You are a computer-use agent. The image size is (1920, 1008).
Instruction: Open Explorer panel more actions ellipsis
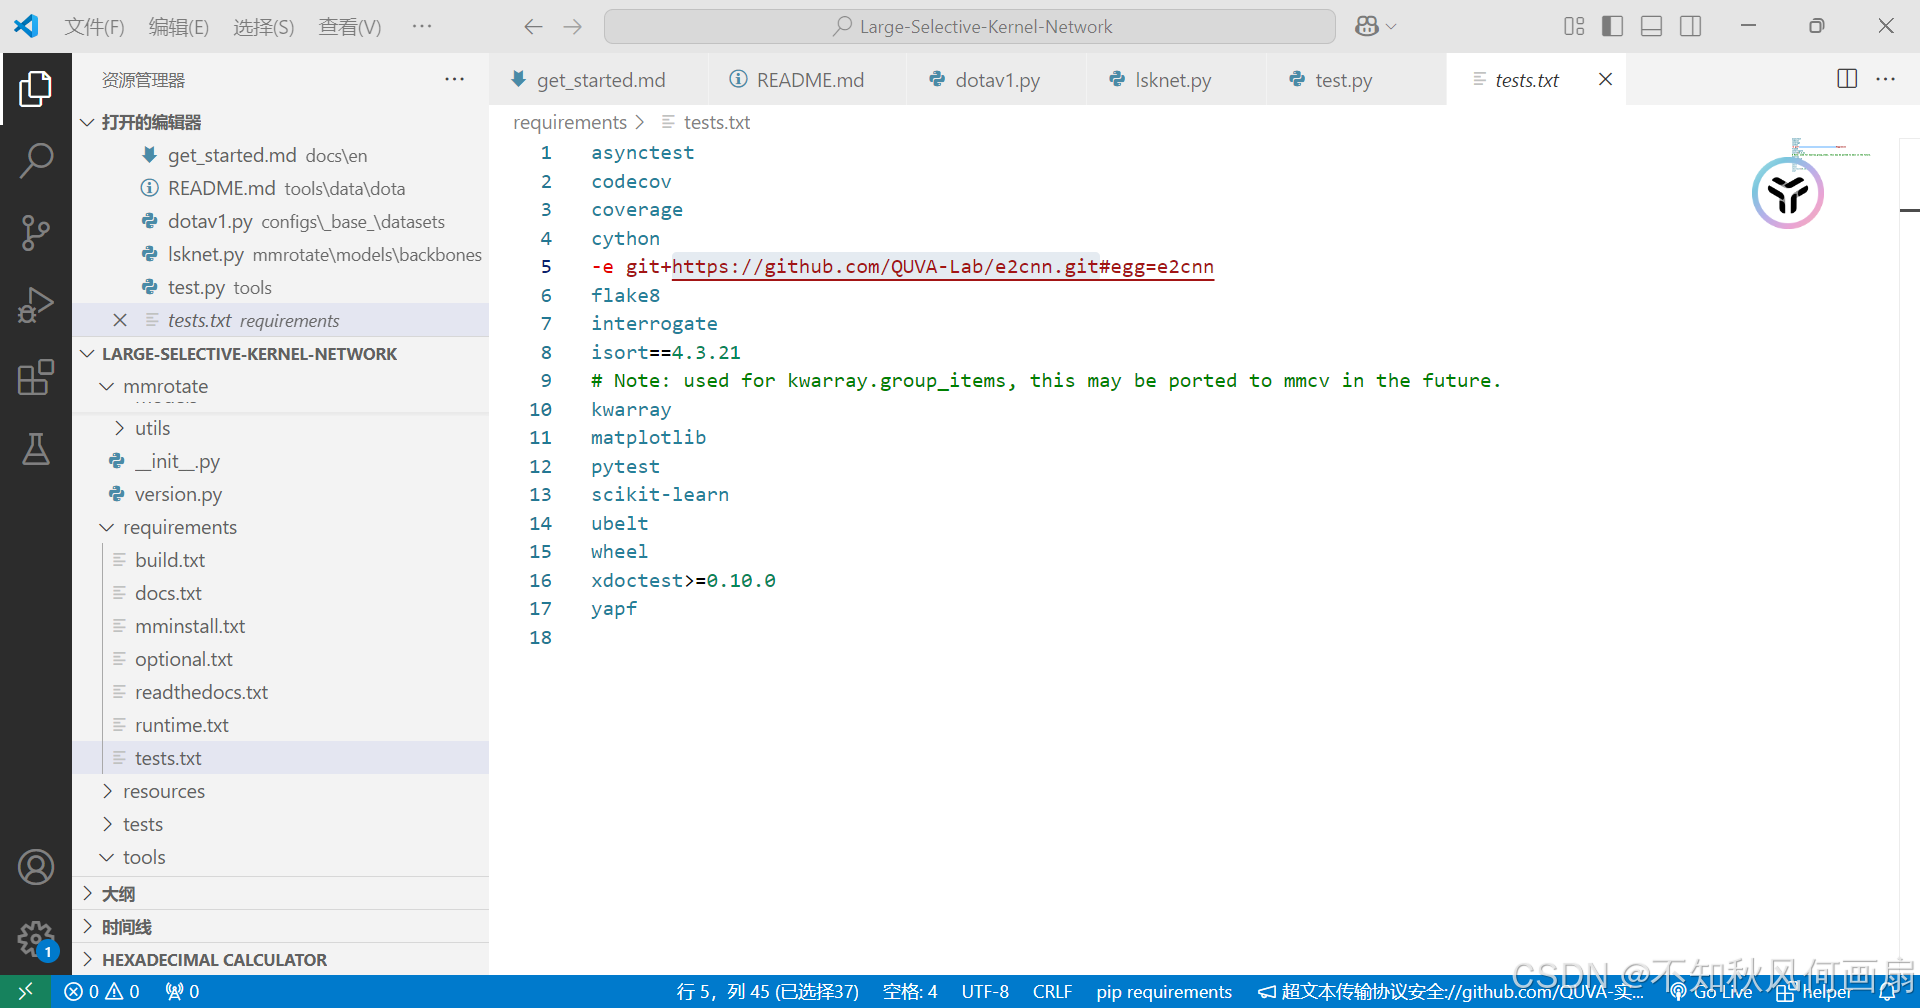click(454, 79)
